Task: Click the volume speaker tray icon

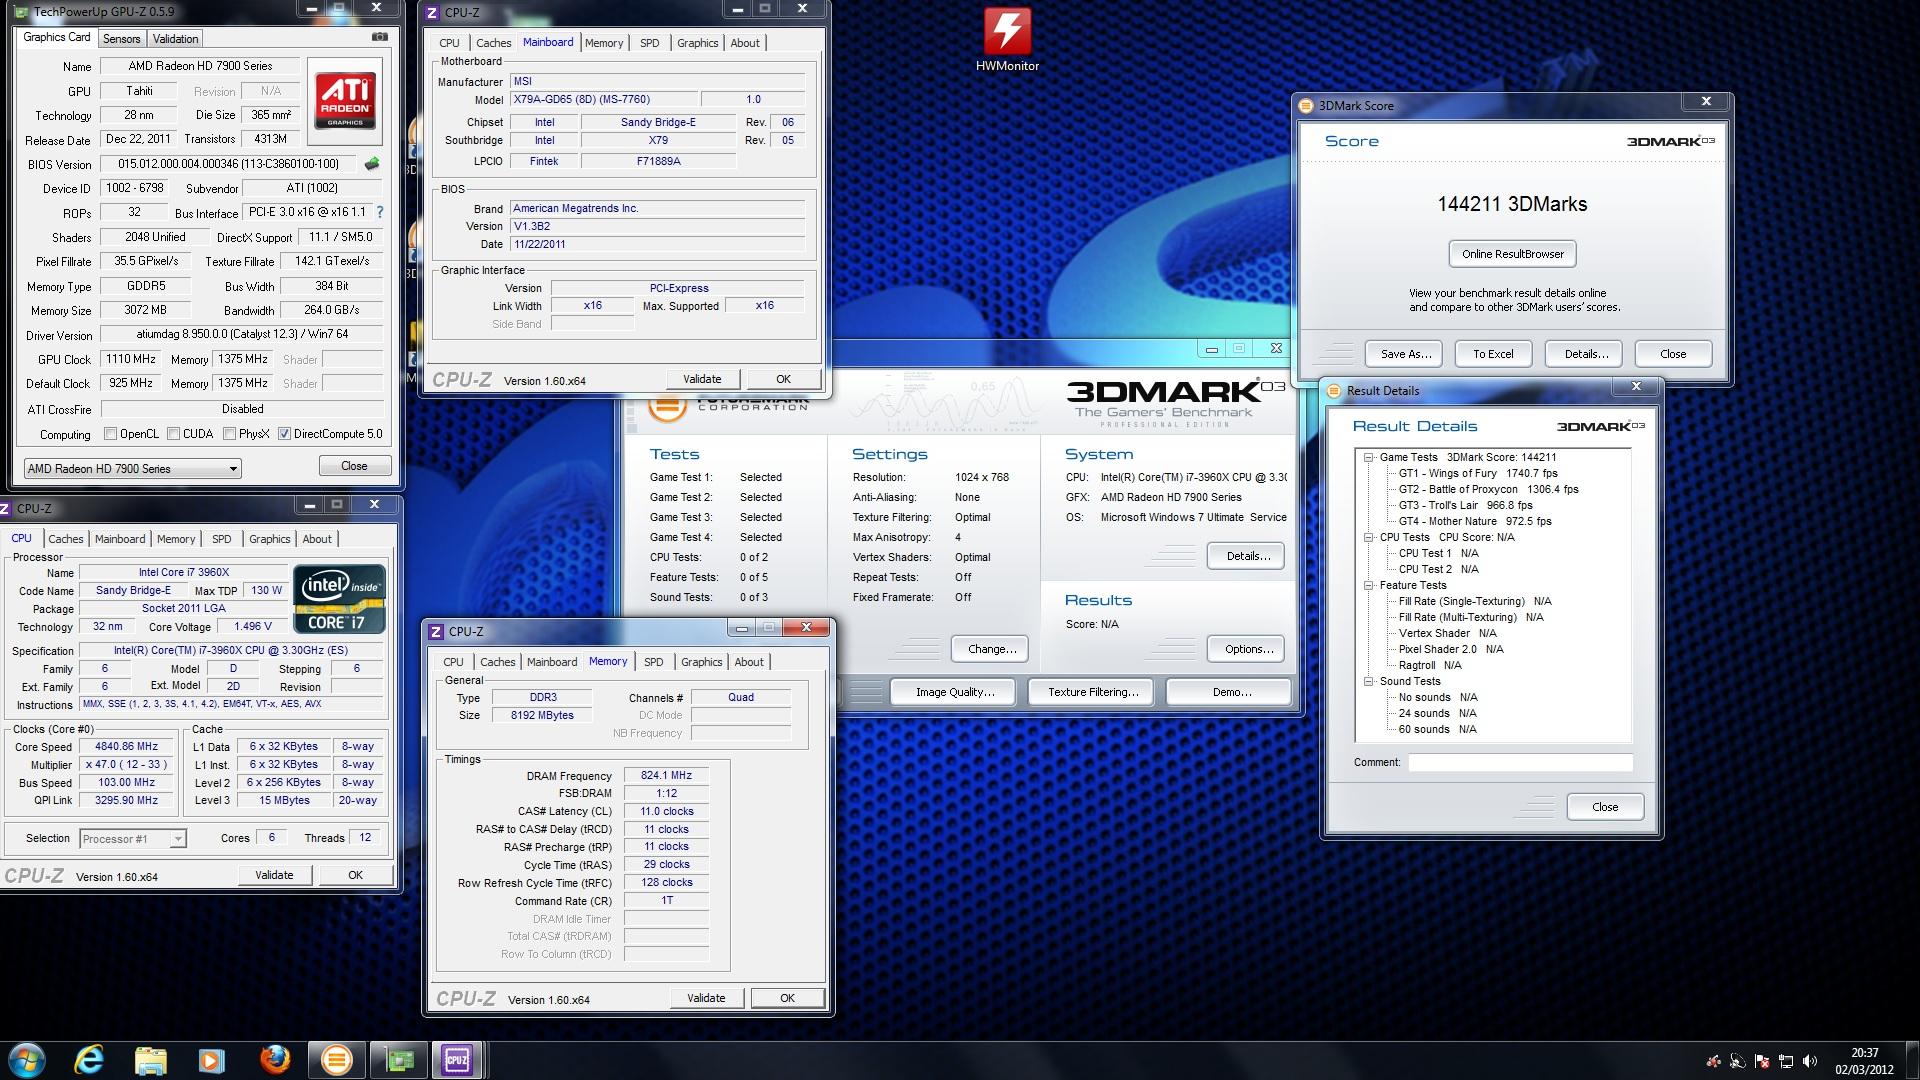Action: click(x=1808, y=1061)
